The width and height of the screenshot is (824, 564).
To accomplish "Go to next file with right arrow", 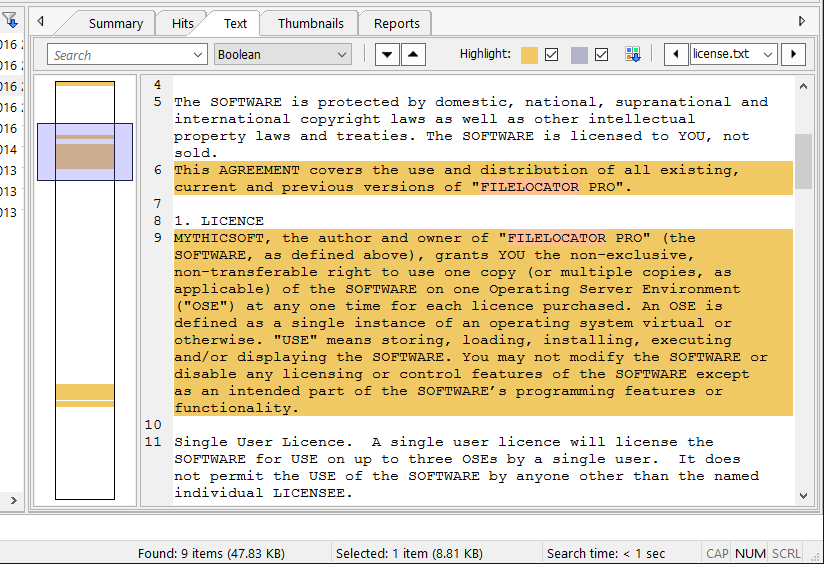I will (x=794, y=54).
